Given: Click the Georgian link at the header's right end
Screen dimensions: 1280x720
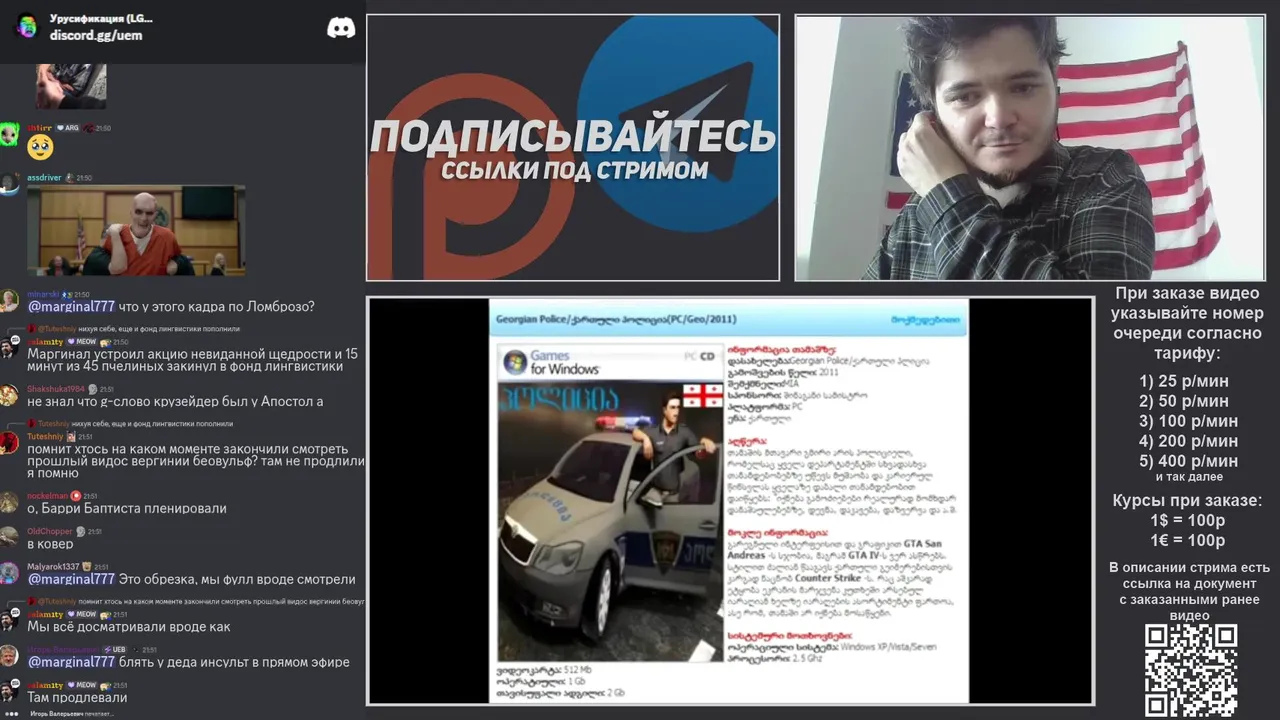Looking at the screenshot, I should pyautogui.click(x=925, y=320).
